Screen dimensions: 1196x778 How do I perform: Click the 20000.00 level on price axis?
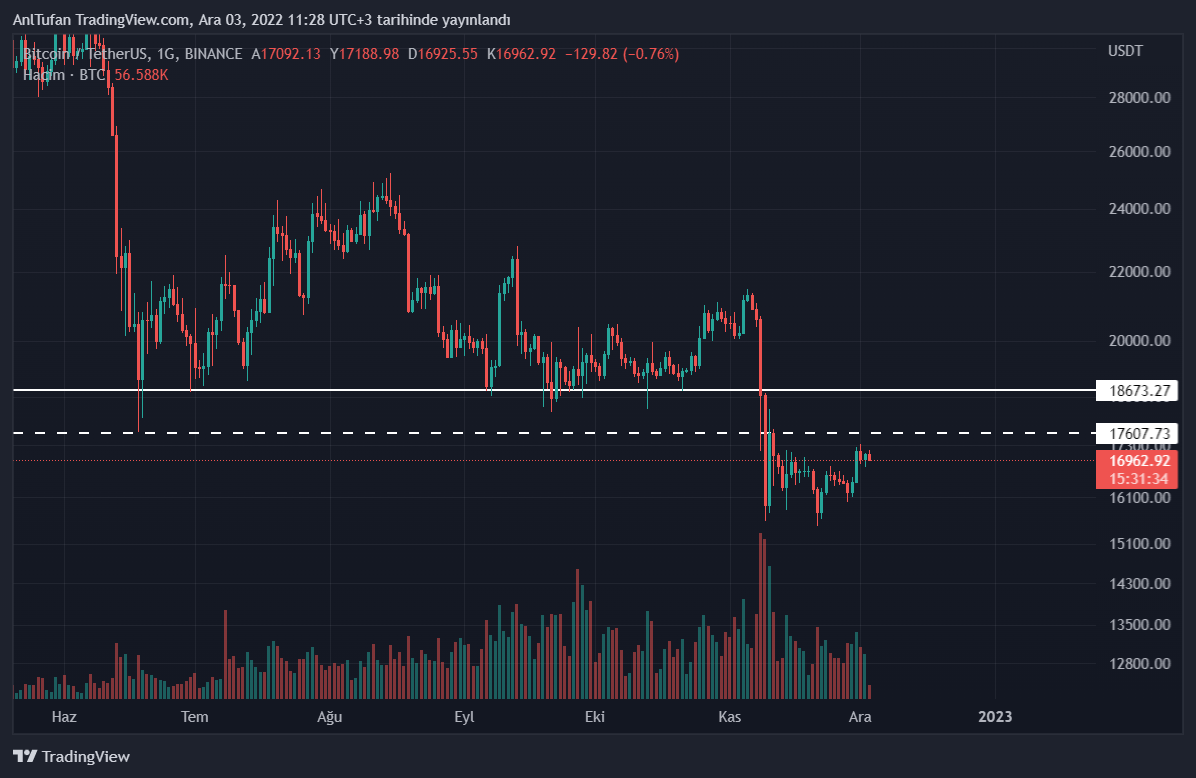tap(1138, 341)
